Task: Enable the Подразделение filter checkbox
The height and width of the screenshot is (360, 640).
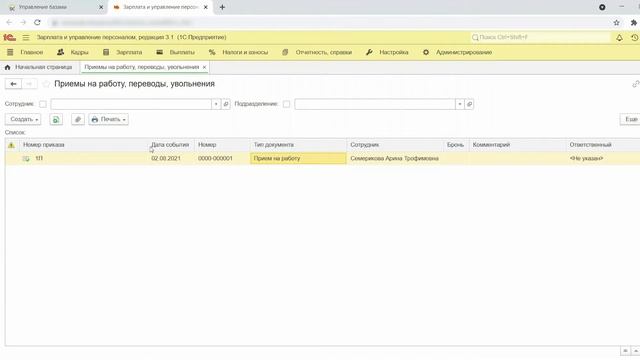Action: tap(287, 104)
